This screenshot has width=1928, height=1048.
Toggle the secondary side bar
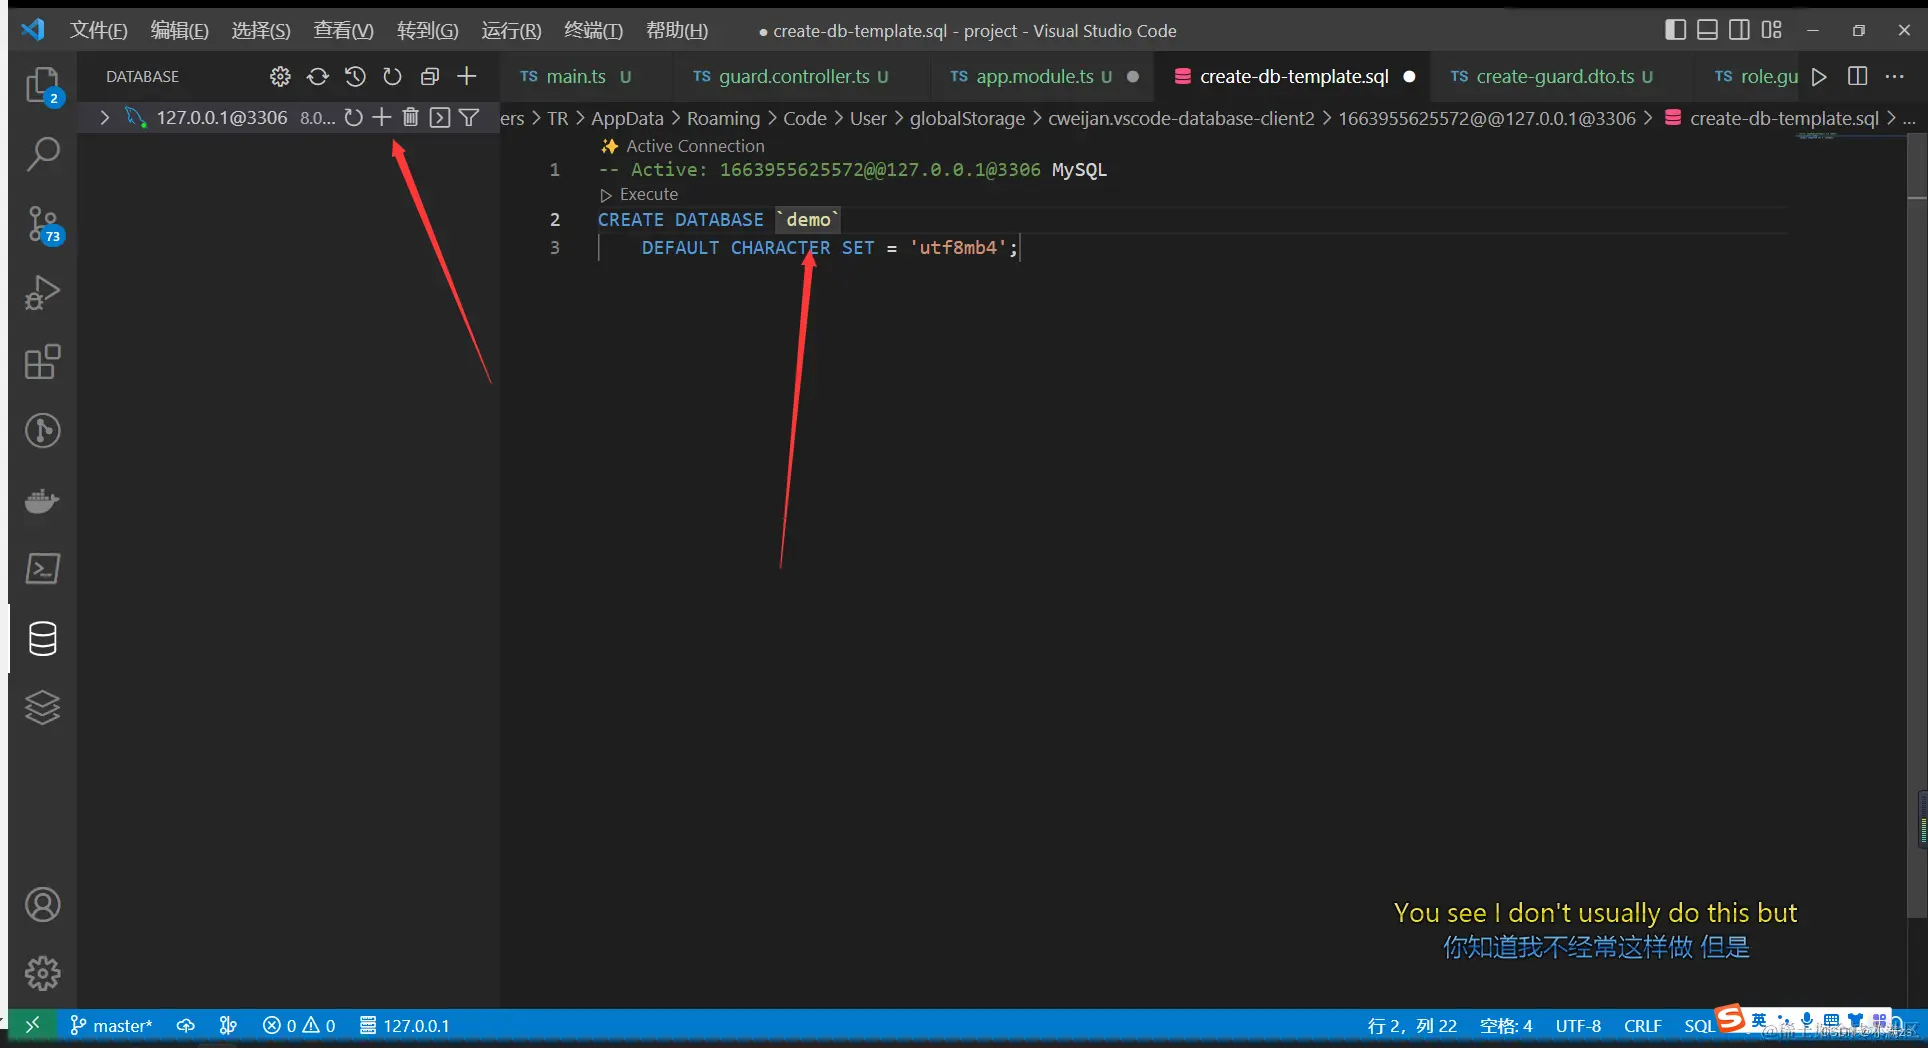click(x=1739, y=30)
